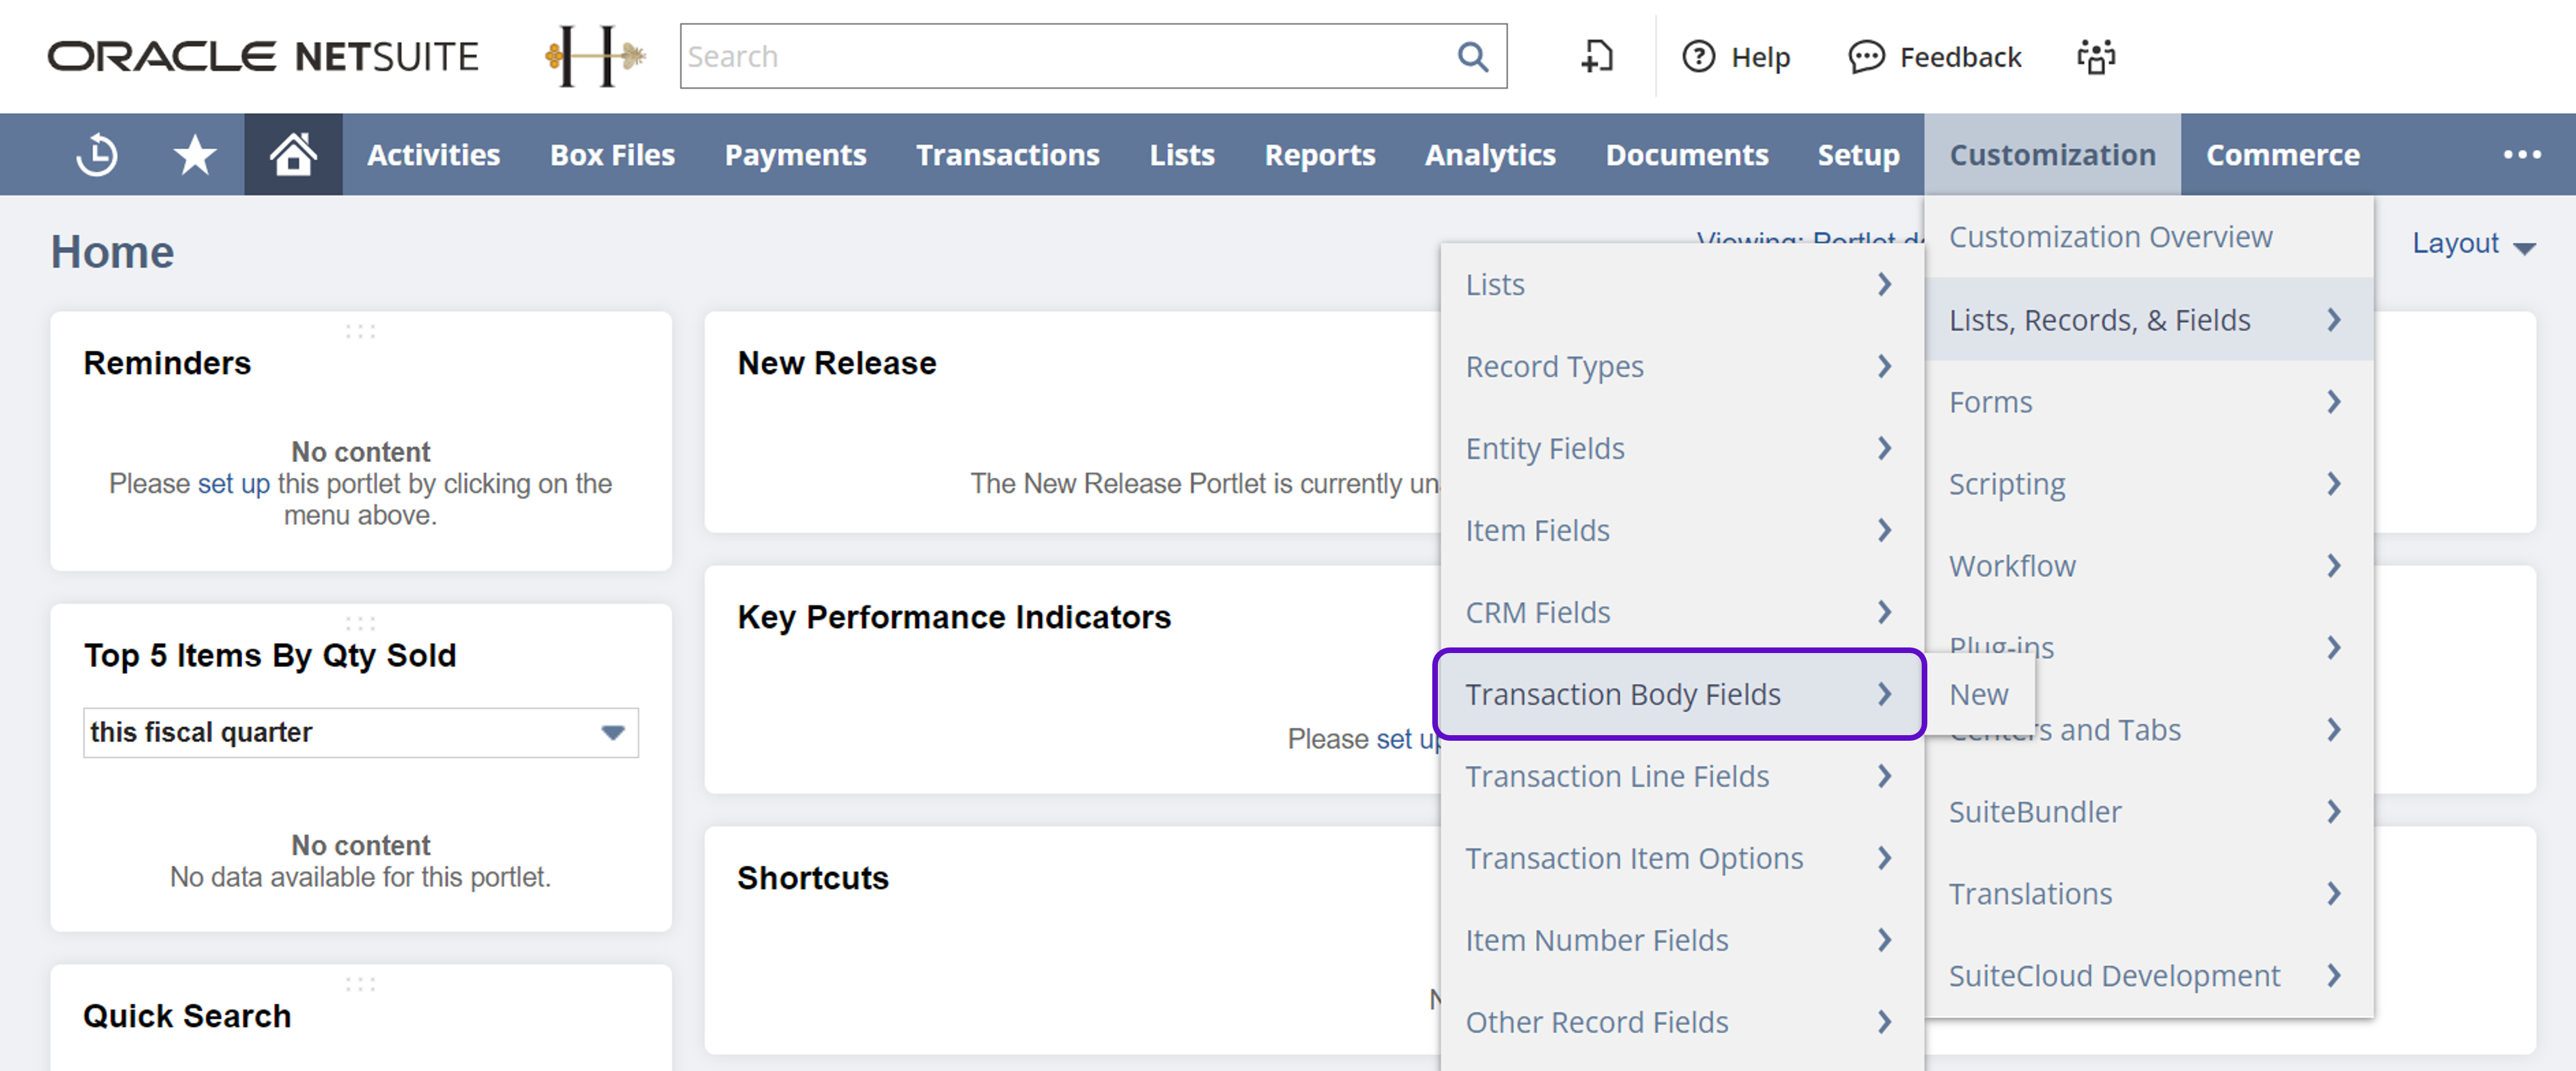Open the Recent Records history icon
Screen dimensions: 2576x1071
pyautogui.click(x=97, y=155)
